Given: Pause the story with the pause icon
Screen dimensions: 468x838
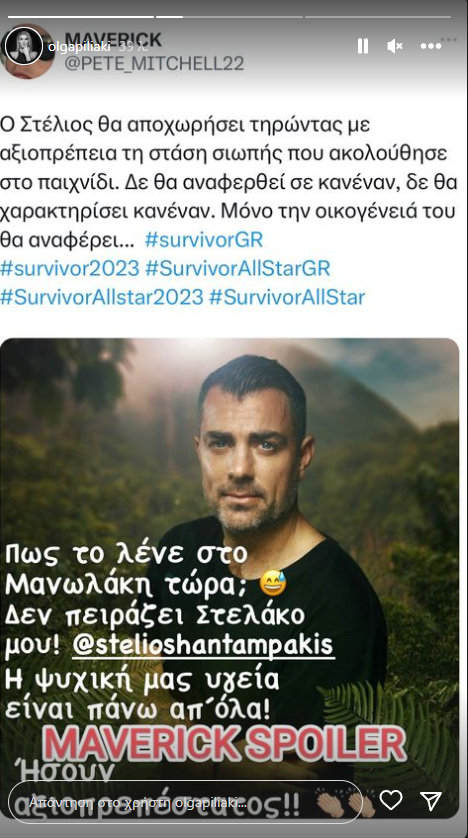Looking at the screenshot, I should [x=363, y=46].
